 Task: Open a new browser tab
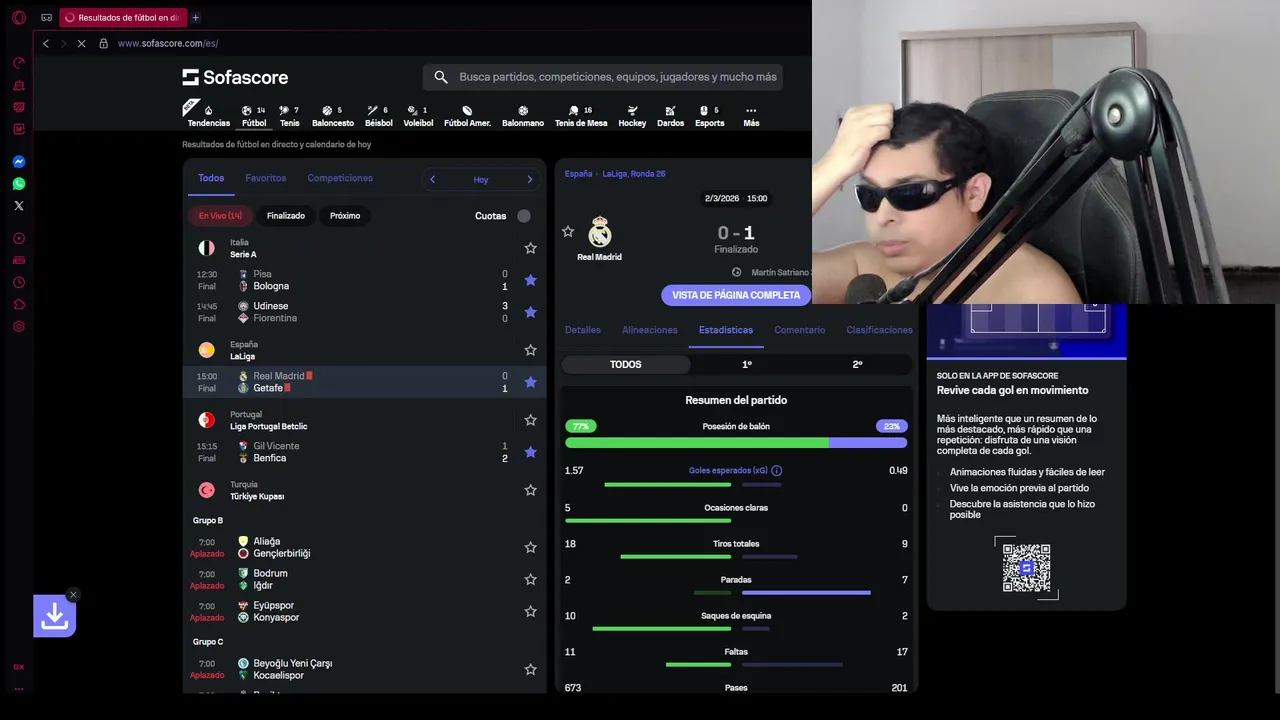(x=195, y=18)
